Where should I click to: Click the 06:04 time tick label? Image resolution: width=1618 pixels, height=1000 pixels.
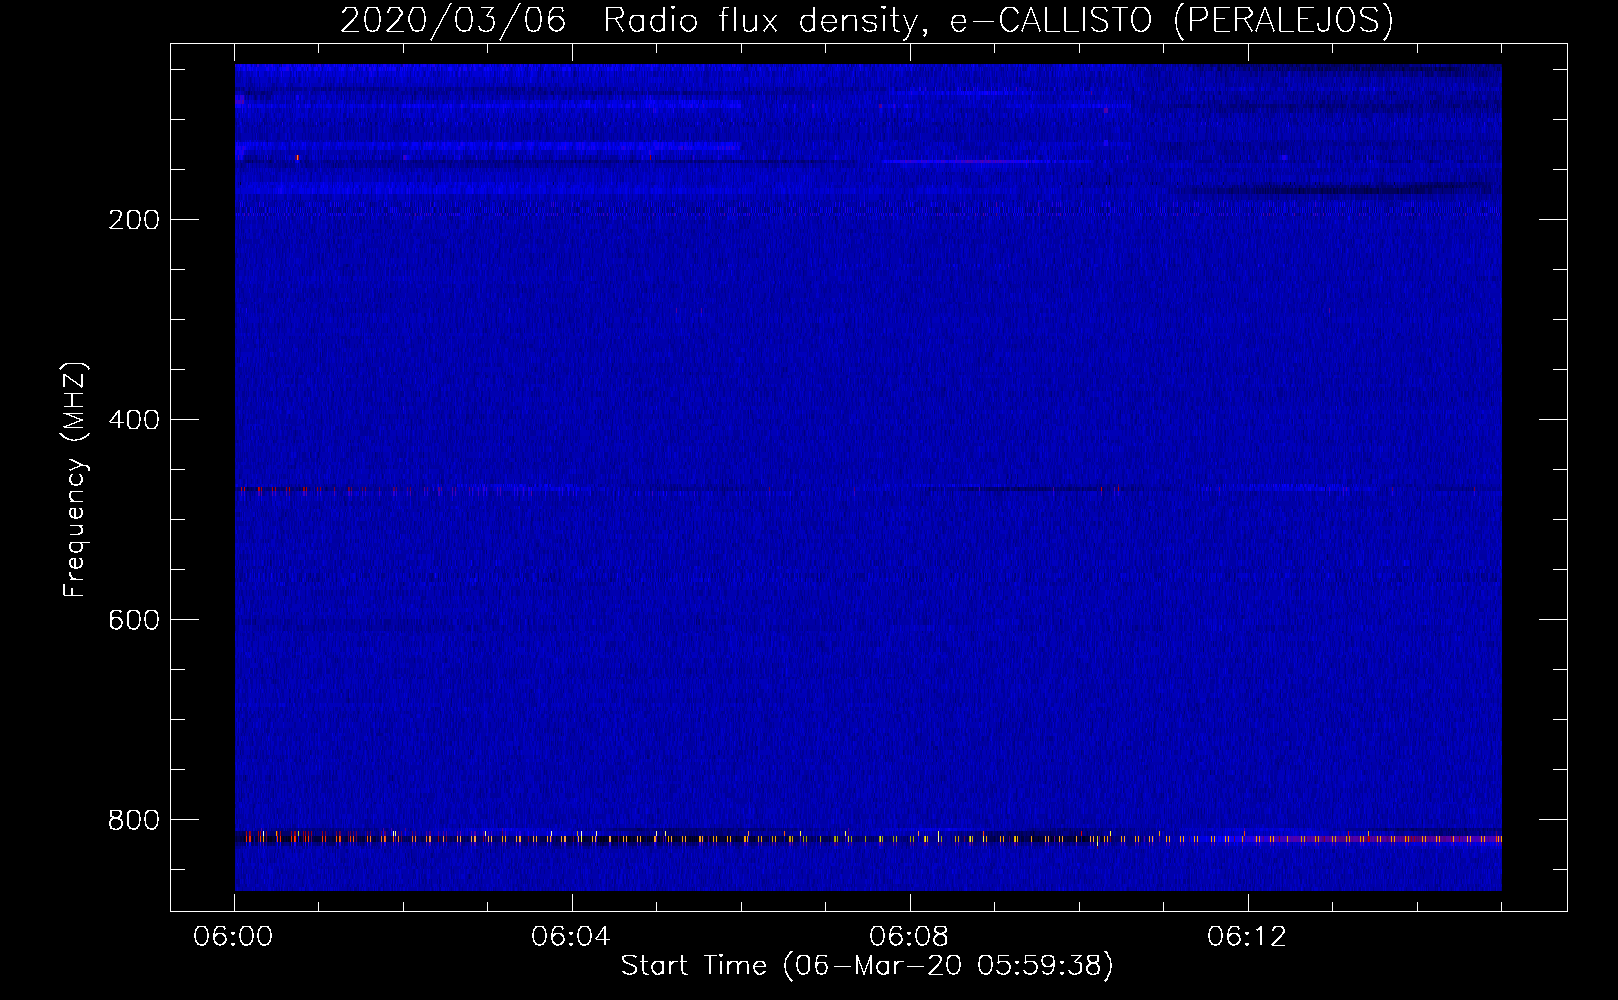572,938
